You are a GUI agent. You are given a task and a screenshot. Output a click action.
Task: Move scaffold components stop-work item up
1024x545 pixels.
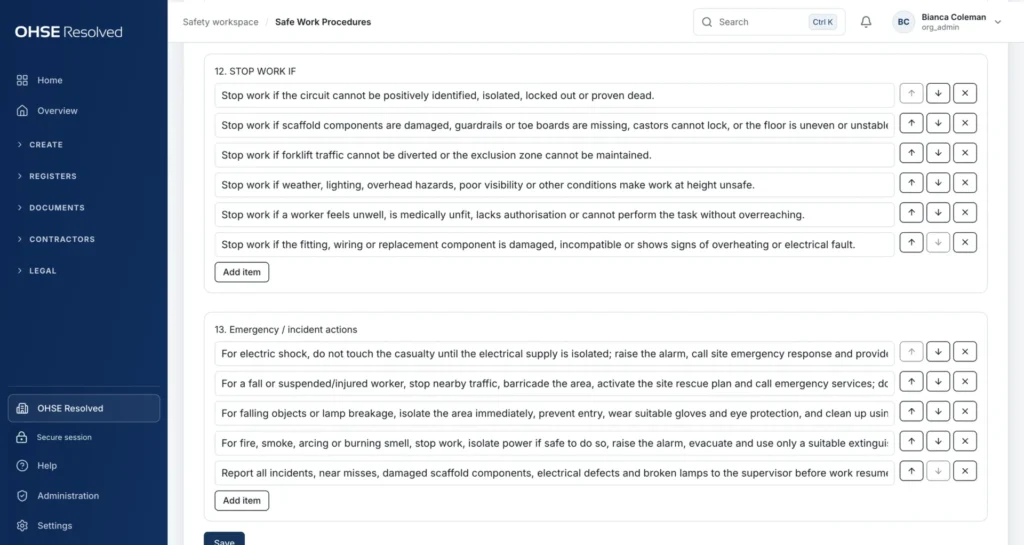pos(911,123)
